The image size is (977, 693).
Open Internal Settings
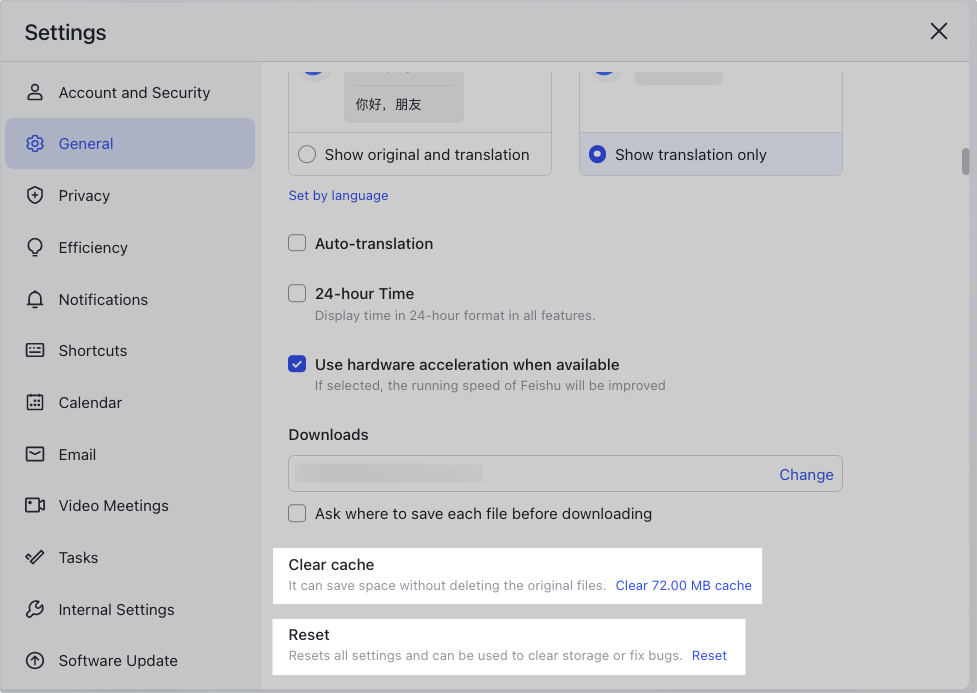coord(116,609)
